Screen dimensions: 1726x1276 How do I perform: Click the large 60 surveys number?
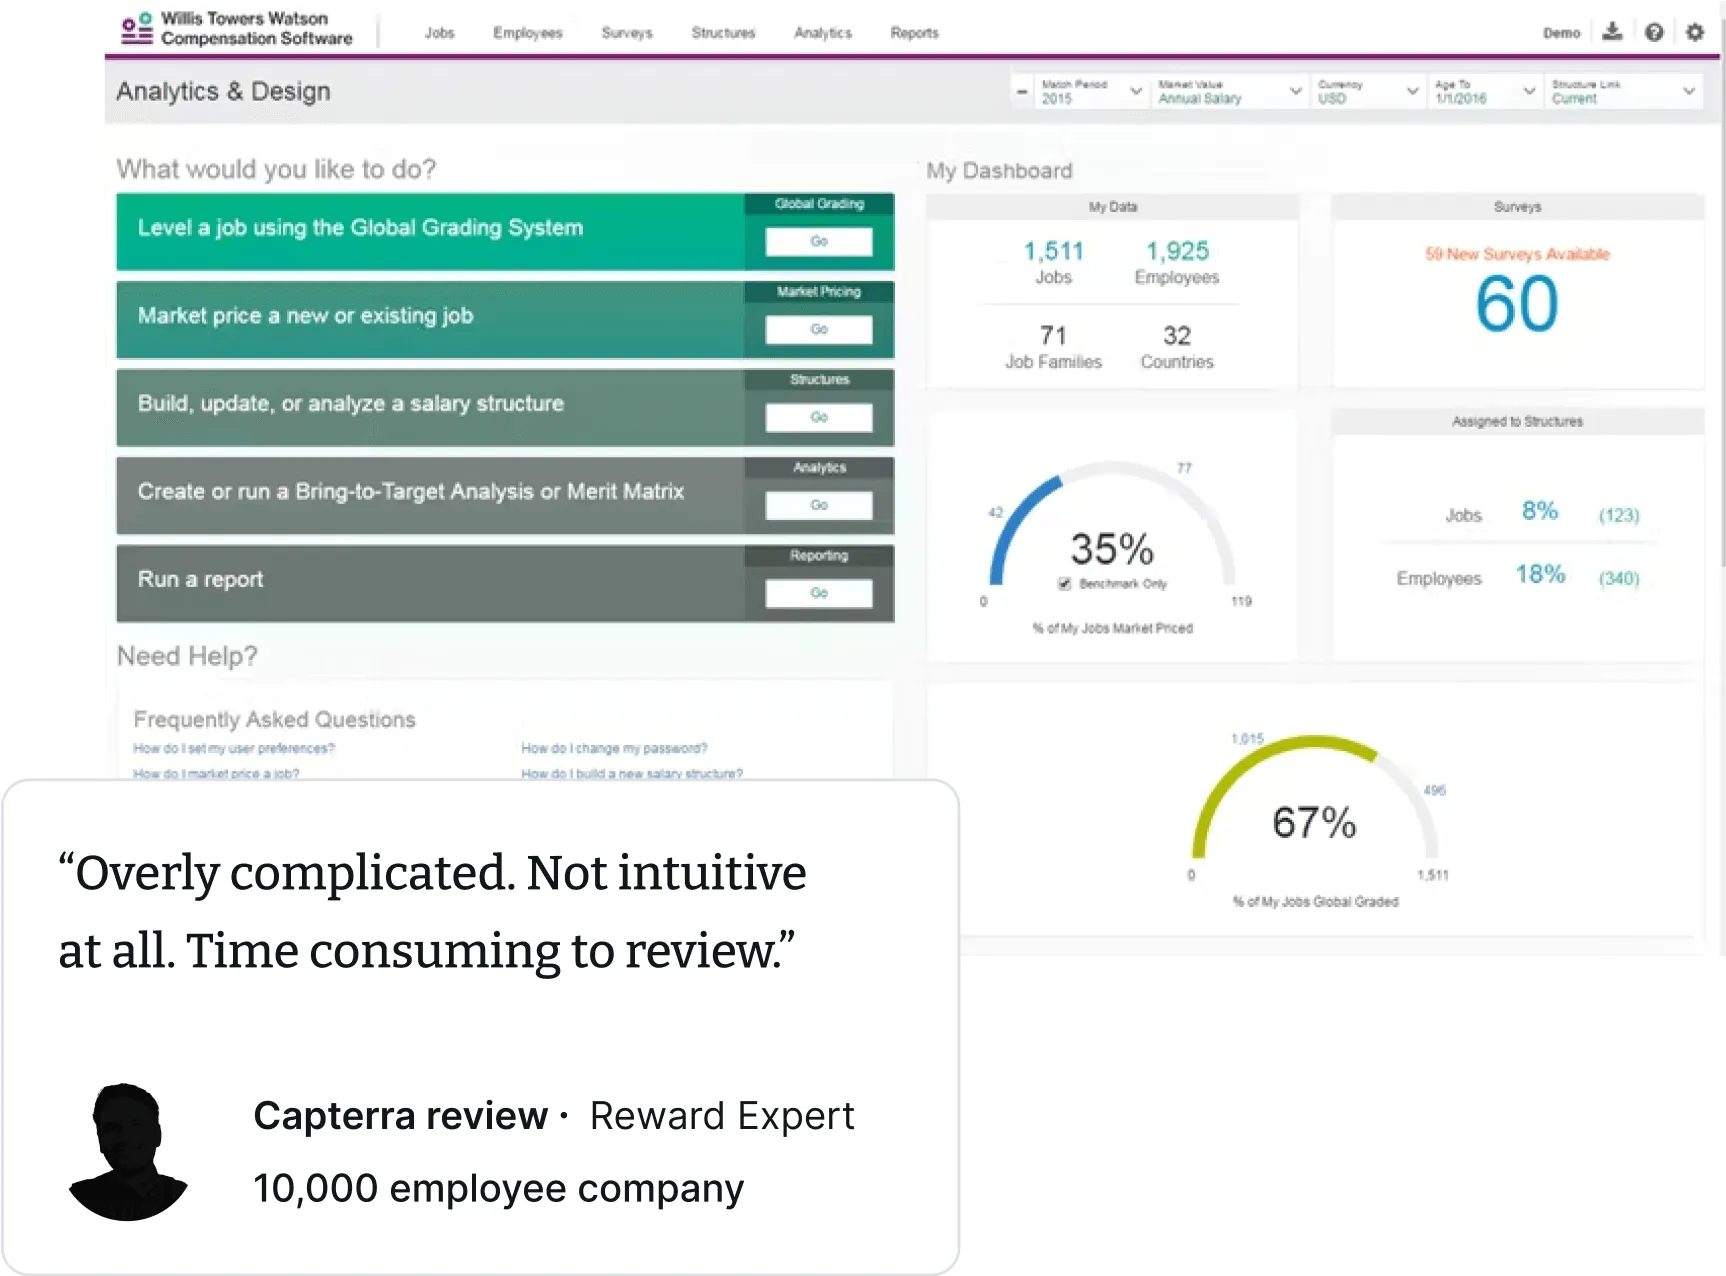click(1517, 305)
